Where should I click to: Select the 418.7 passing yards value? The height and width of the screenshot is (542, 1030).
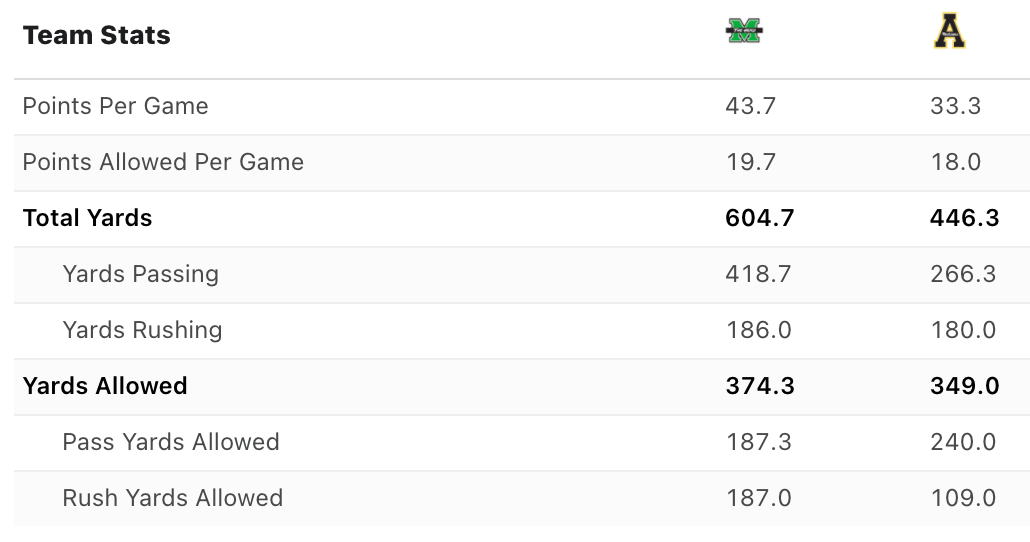click(759, 274)
